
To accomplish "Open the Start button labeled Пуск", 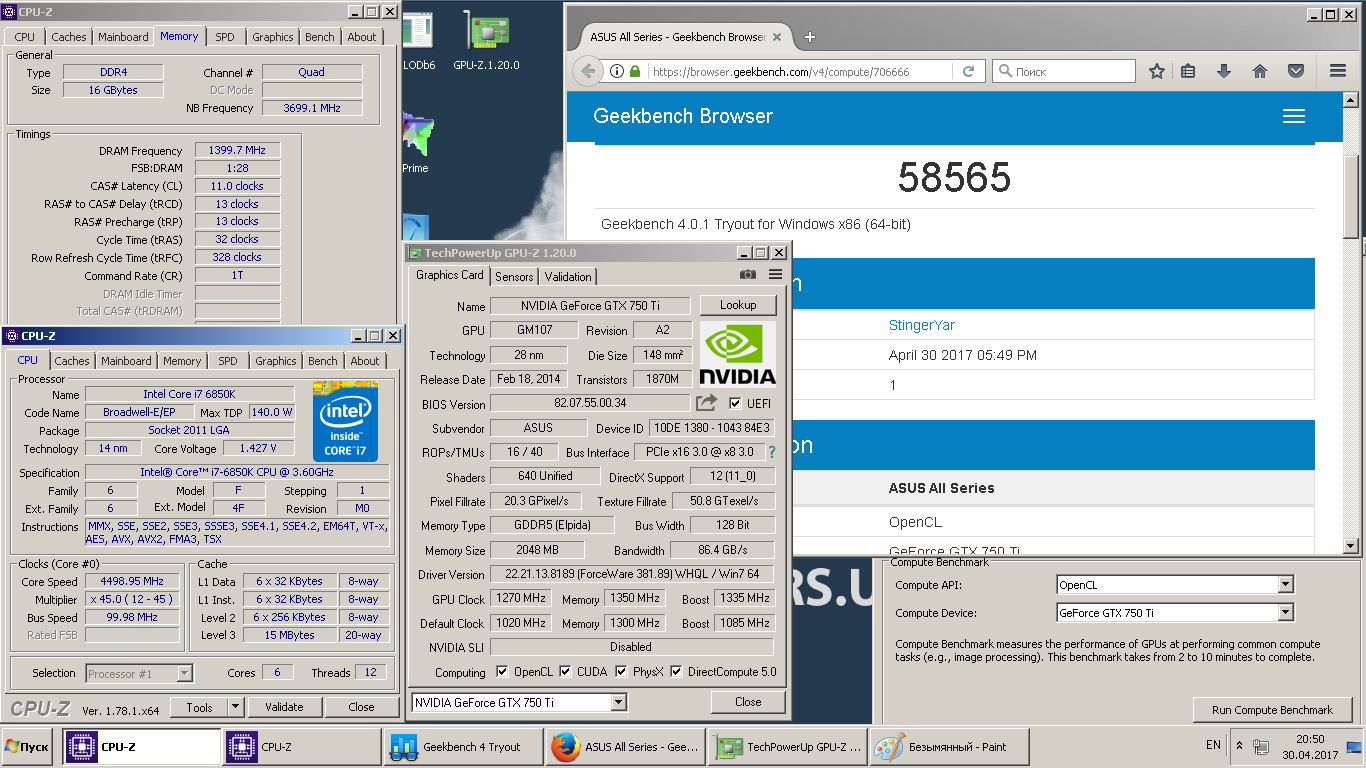I will point(28,746).
